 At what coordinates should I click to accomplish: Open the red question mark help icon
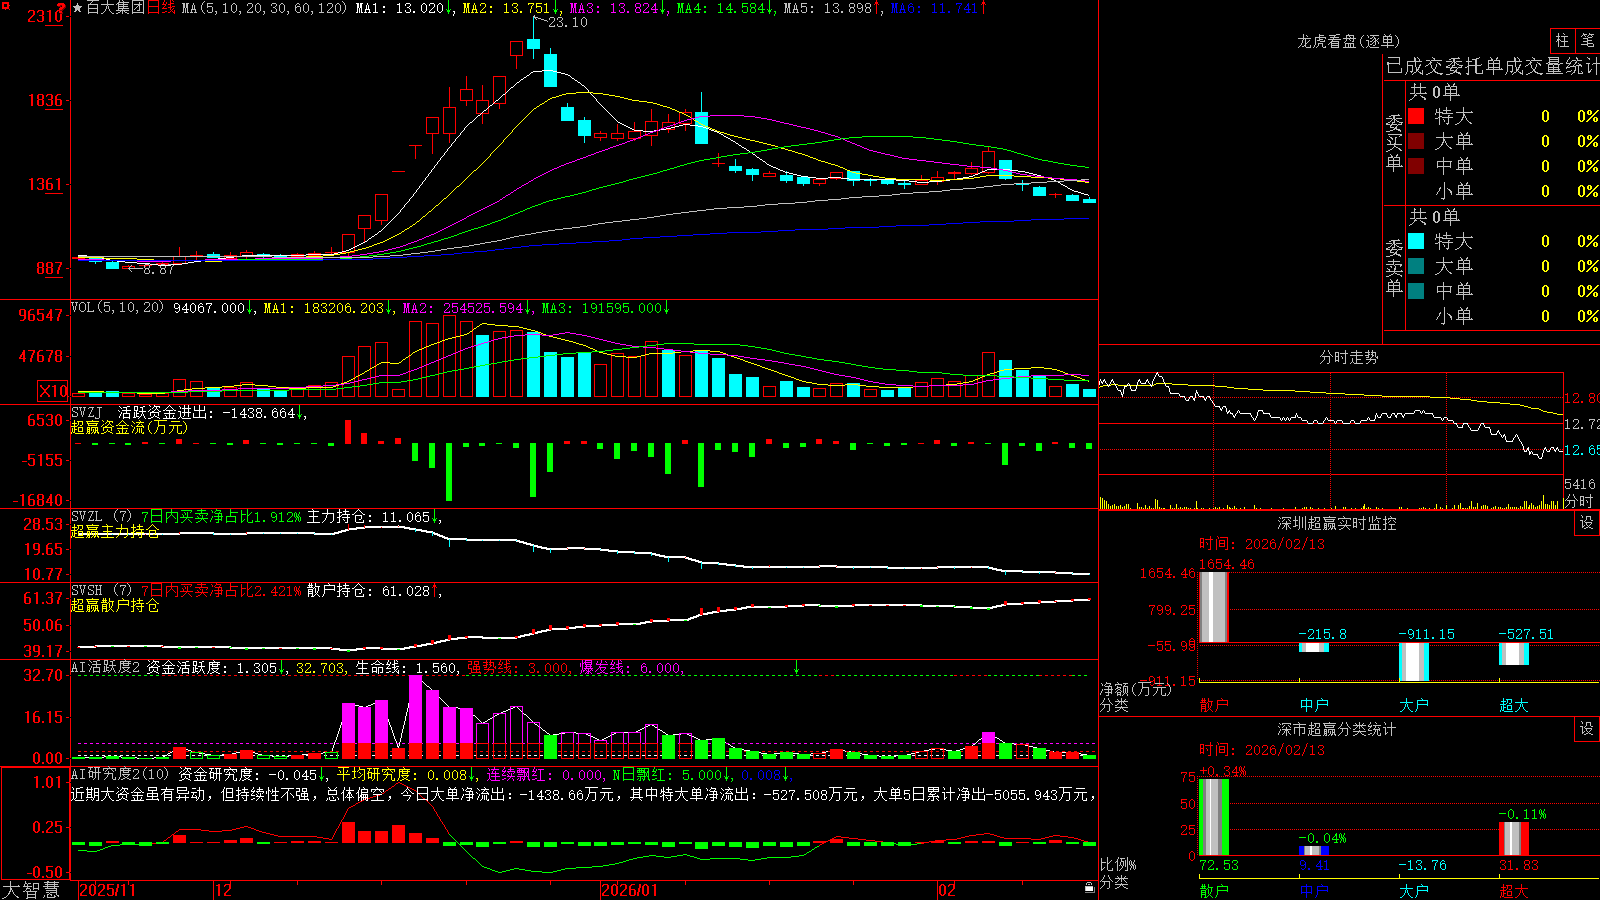coord(61,8)
